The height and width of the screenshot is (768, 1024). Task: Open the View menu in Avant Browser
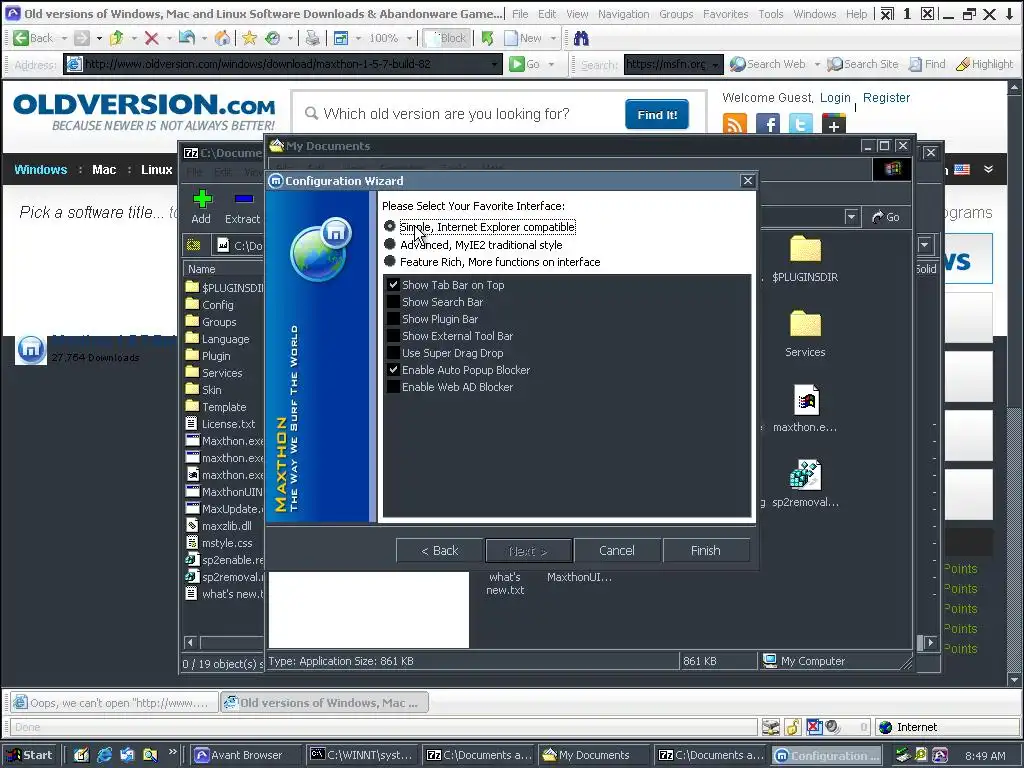coord(577,14)
